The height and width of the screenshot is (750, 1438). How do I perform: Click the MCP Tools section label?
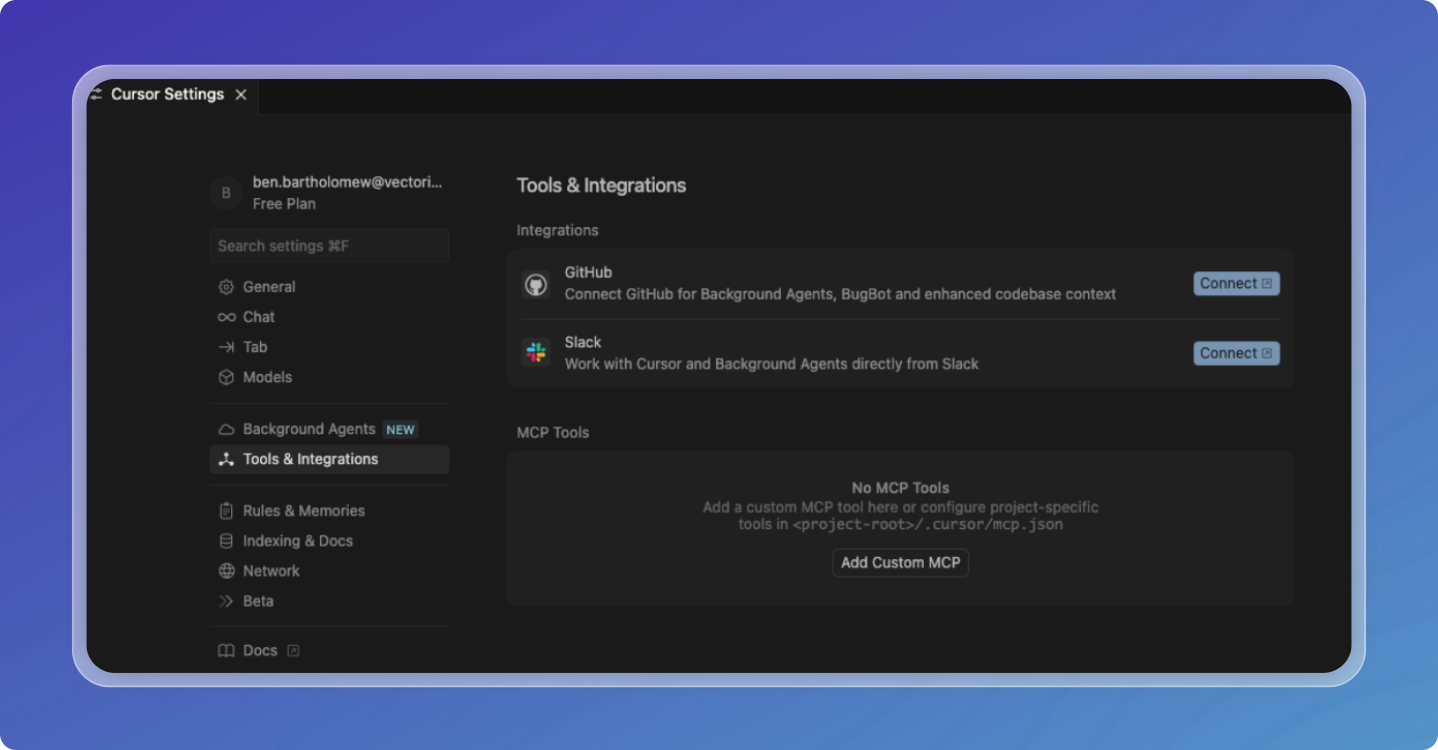pyautogui.click(x=553, y=433)
